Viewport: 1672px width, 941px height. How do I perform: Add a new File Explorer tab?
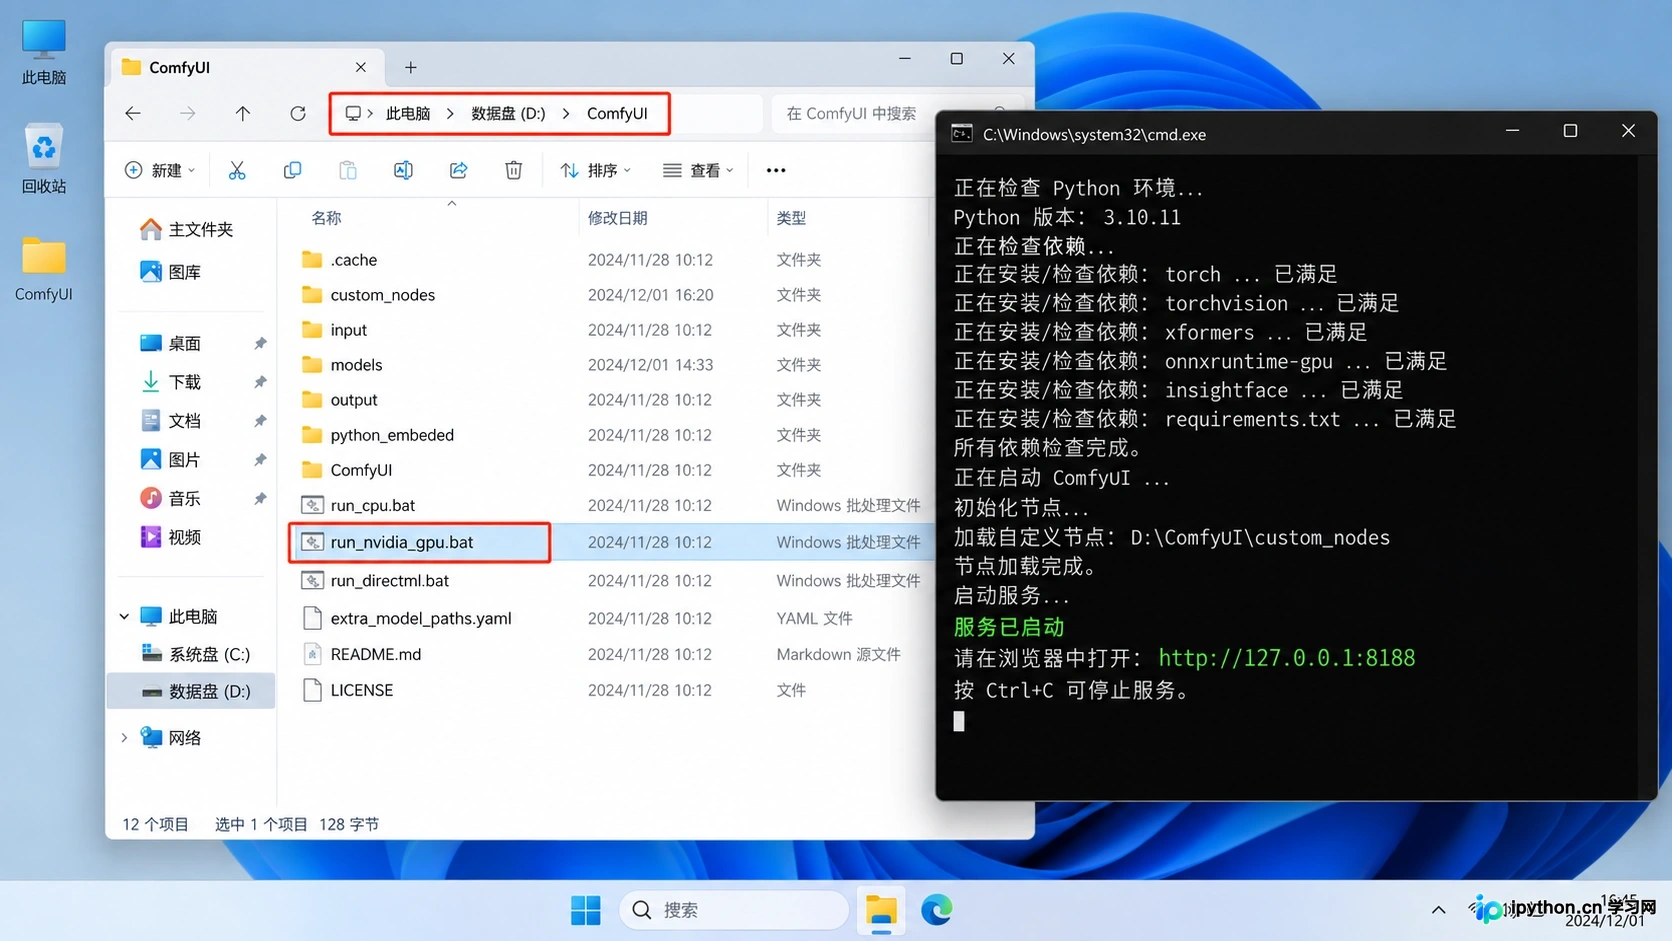pyautogui.click(x=411, y=68)
